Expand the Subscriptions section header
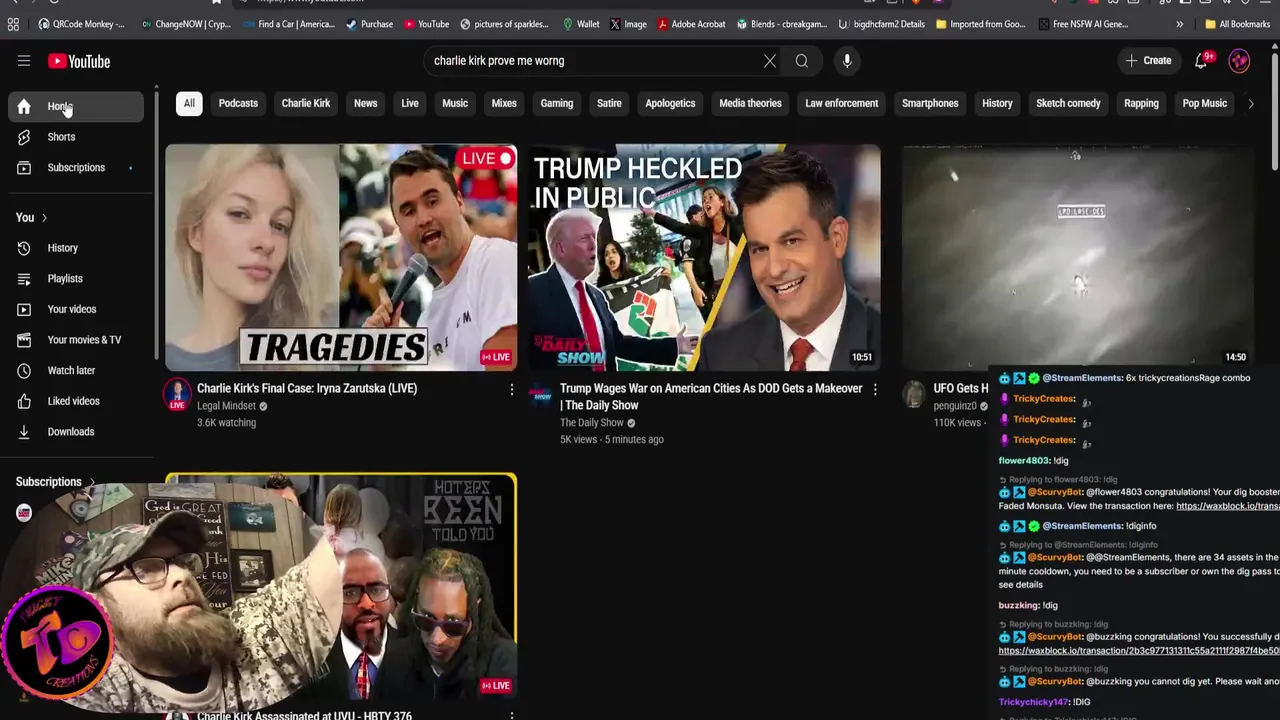 [x=55, y=482]
